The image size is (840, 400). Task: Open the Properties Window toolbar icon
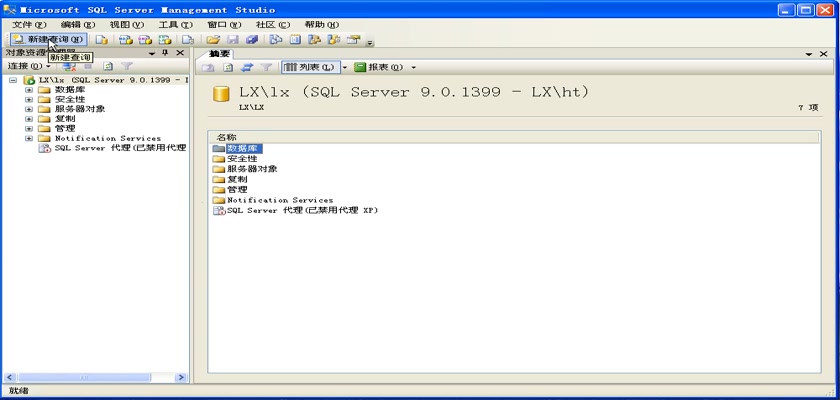[353, 40]
